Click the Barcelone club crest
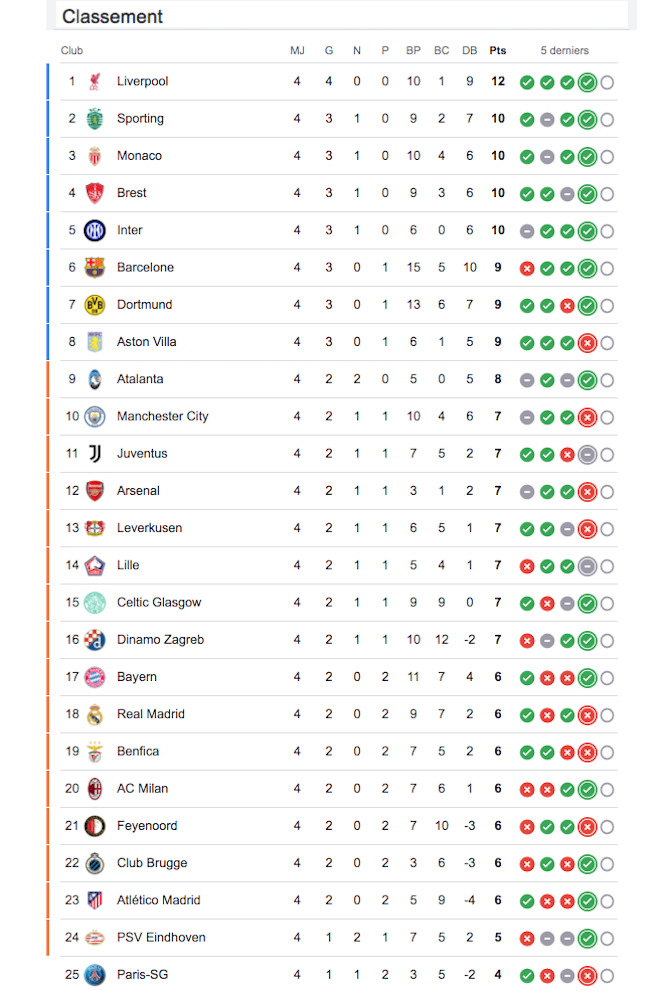 94,268
